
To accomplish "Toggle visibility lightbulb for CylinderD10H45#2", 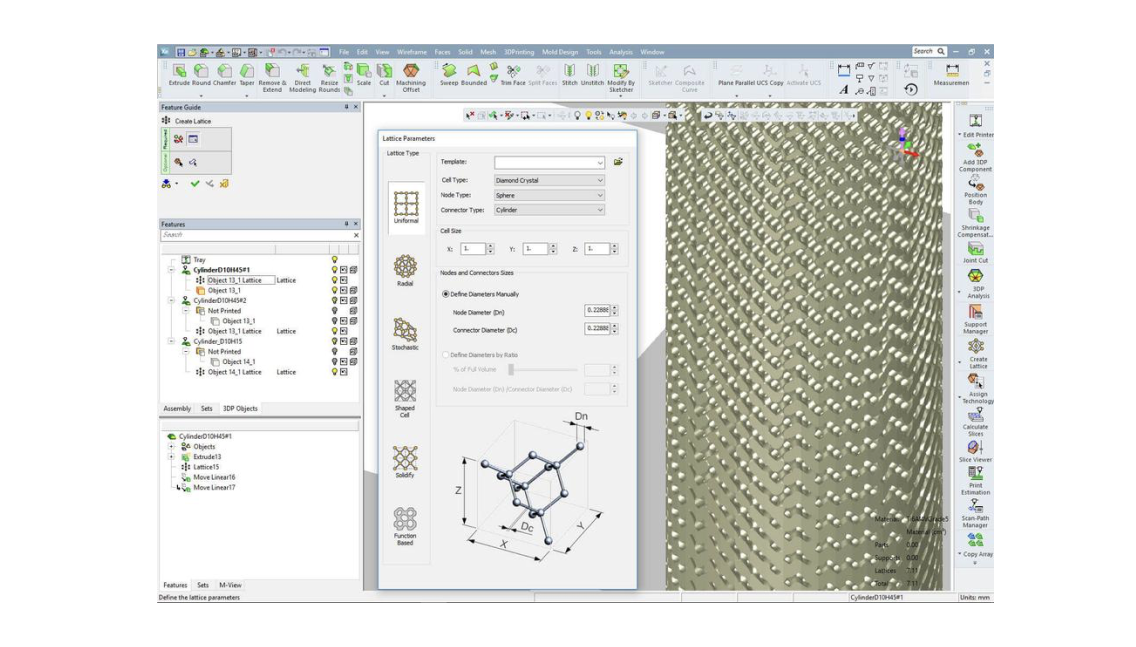I will click(x=335, y=300).
